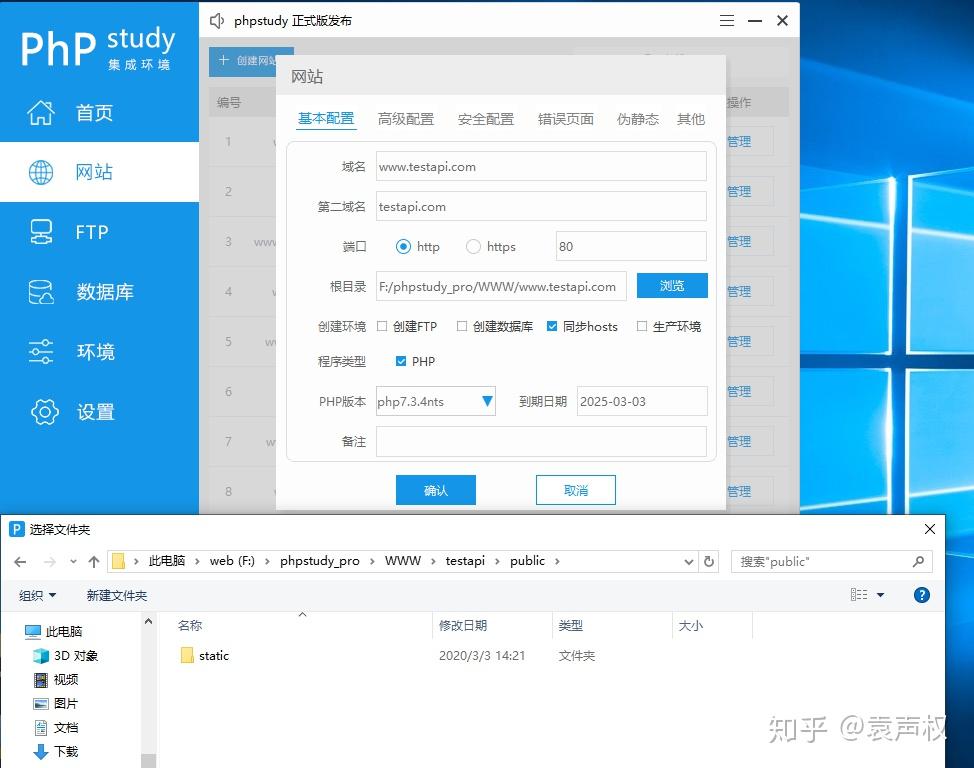Switch to the 高级配置 tab

click(405, 118)
